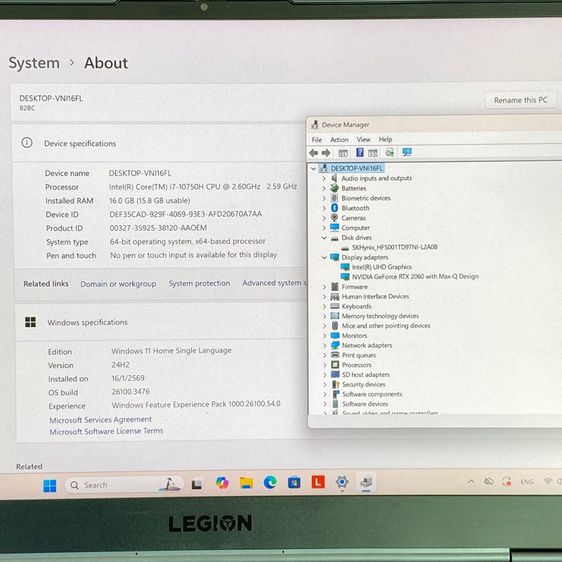This screenshot has height=562, width=562.
Task: Select Mice and other pointing devices
Action: [x=386, y=326]
